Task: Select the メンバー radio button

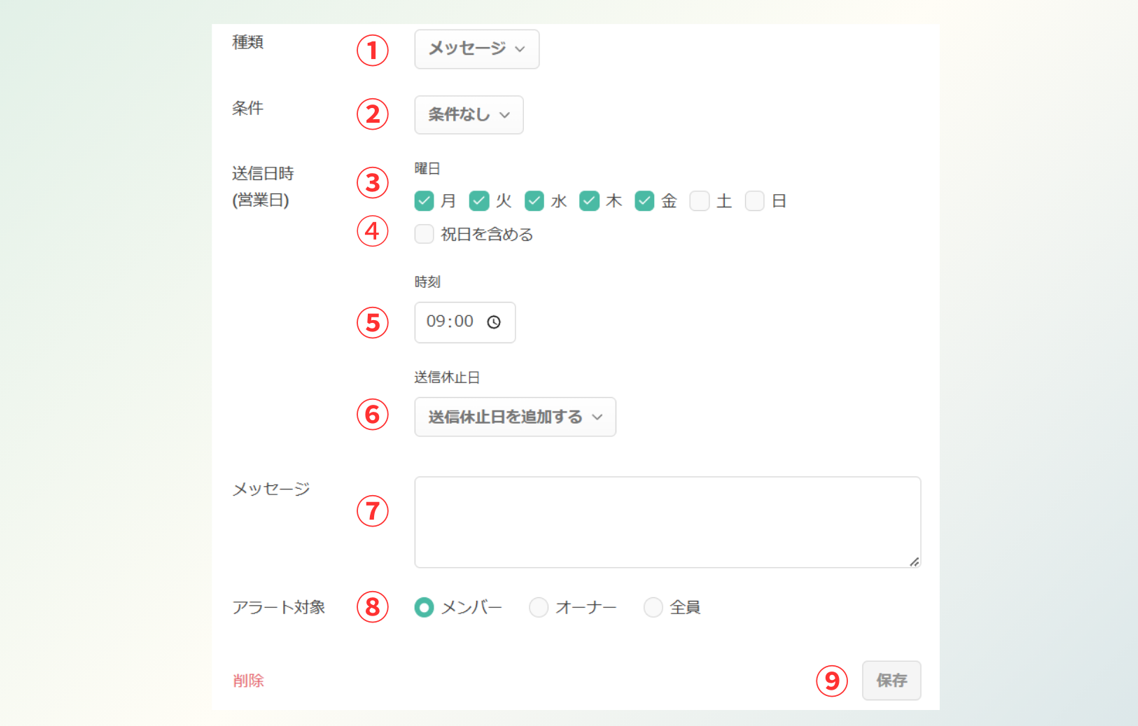Action: click(x=424, y=606)
